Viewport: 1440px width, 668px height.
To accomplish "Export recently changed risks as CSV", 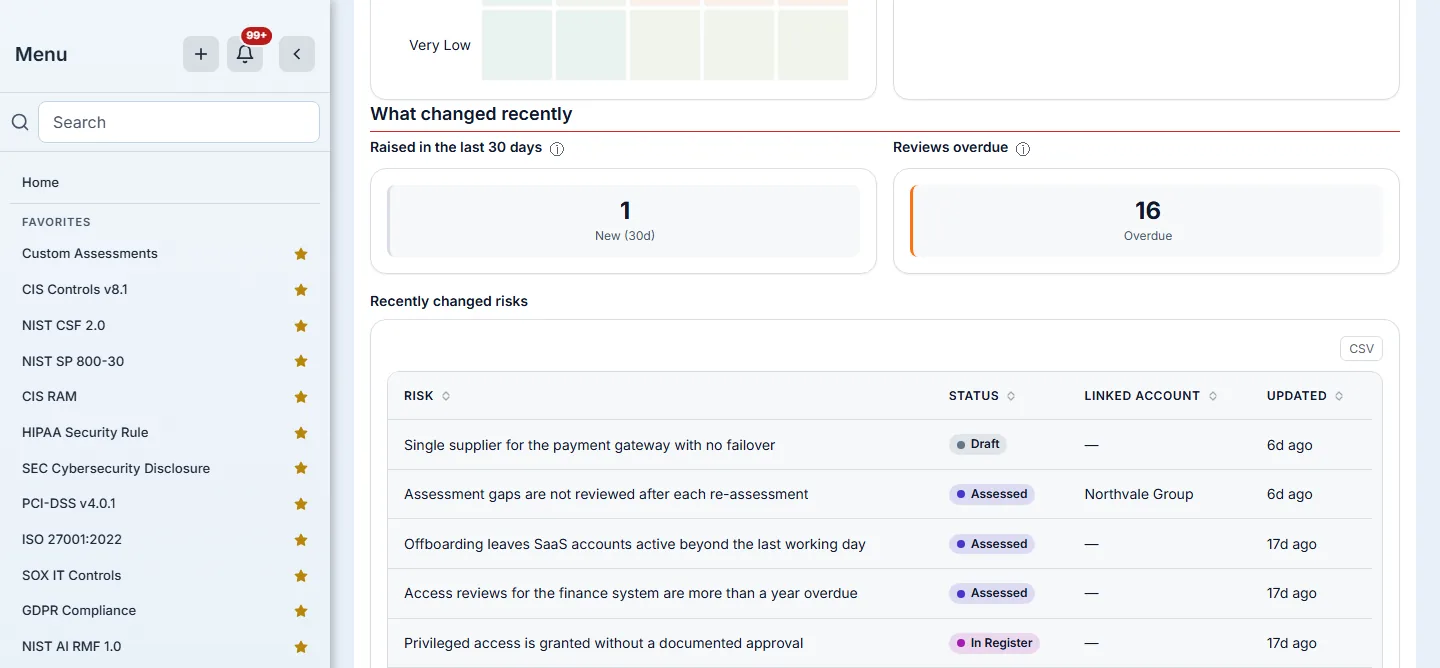I will point(1361,349).
